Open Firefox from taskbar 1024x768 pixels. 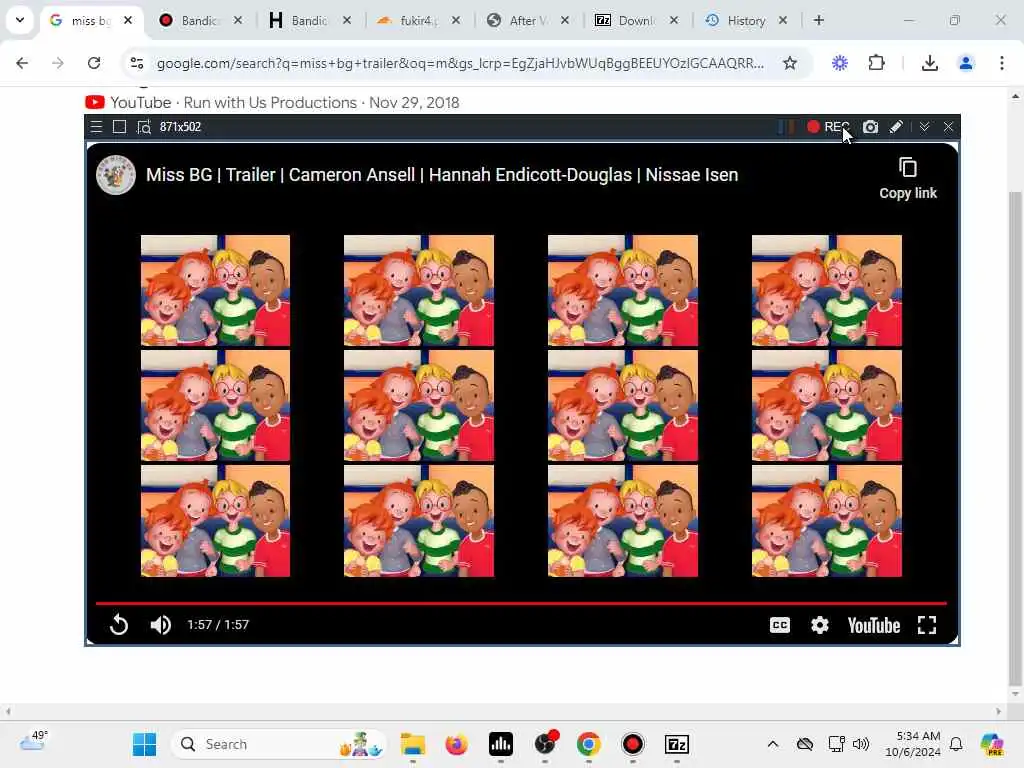(456, 744)
